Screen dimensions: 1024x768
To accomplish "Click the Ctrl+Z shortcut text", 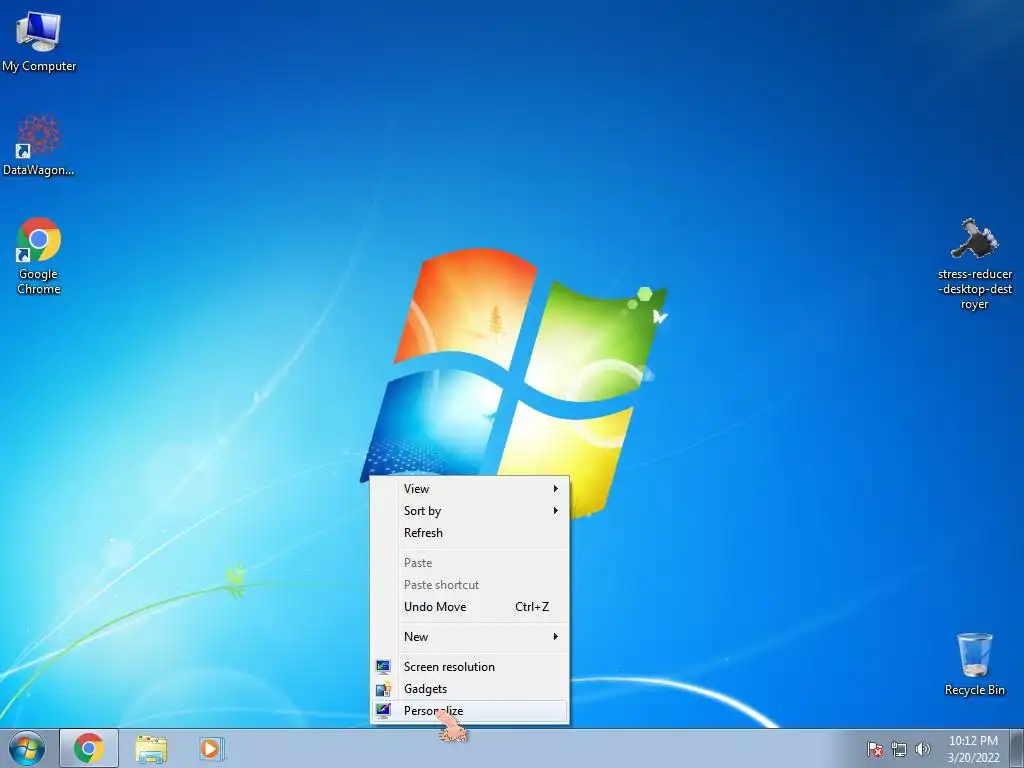I will [532, 607].
